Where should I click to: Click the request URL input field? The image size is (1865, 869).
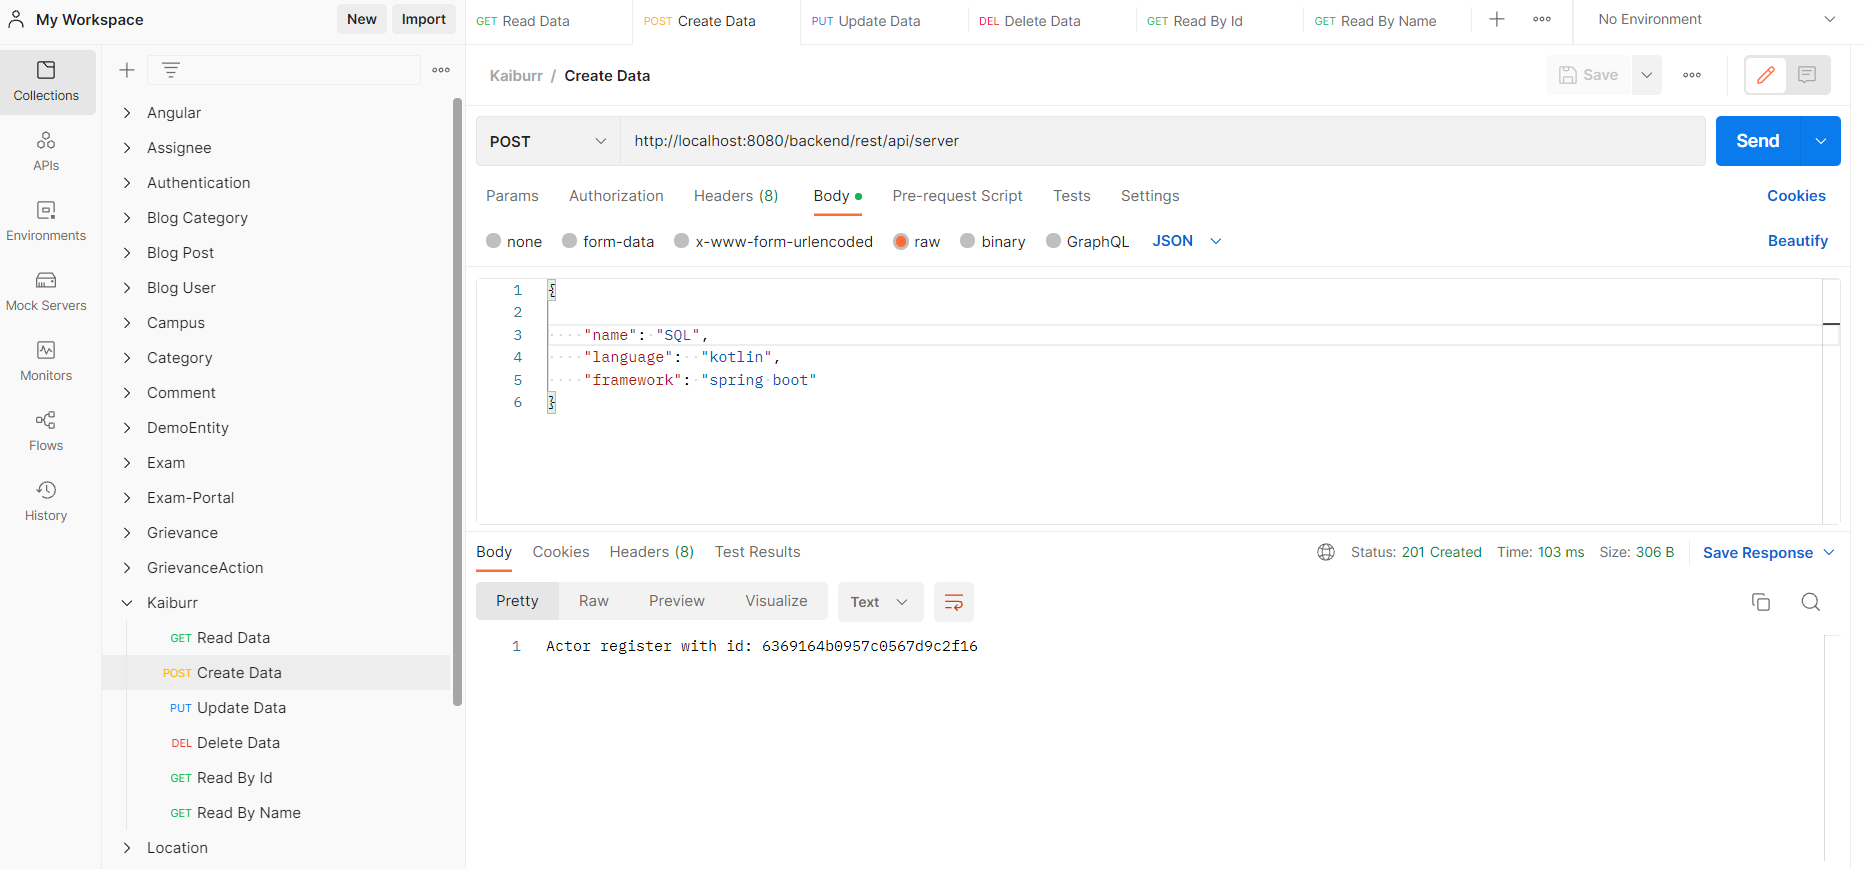1162,141
